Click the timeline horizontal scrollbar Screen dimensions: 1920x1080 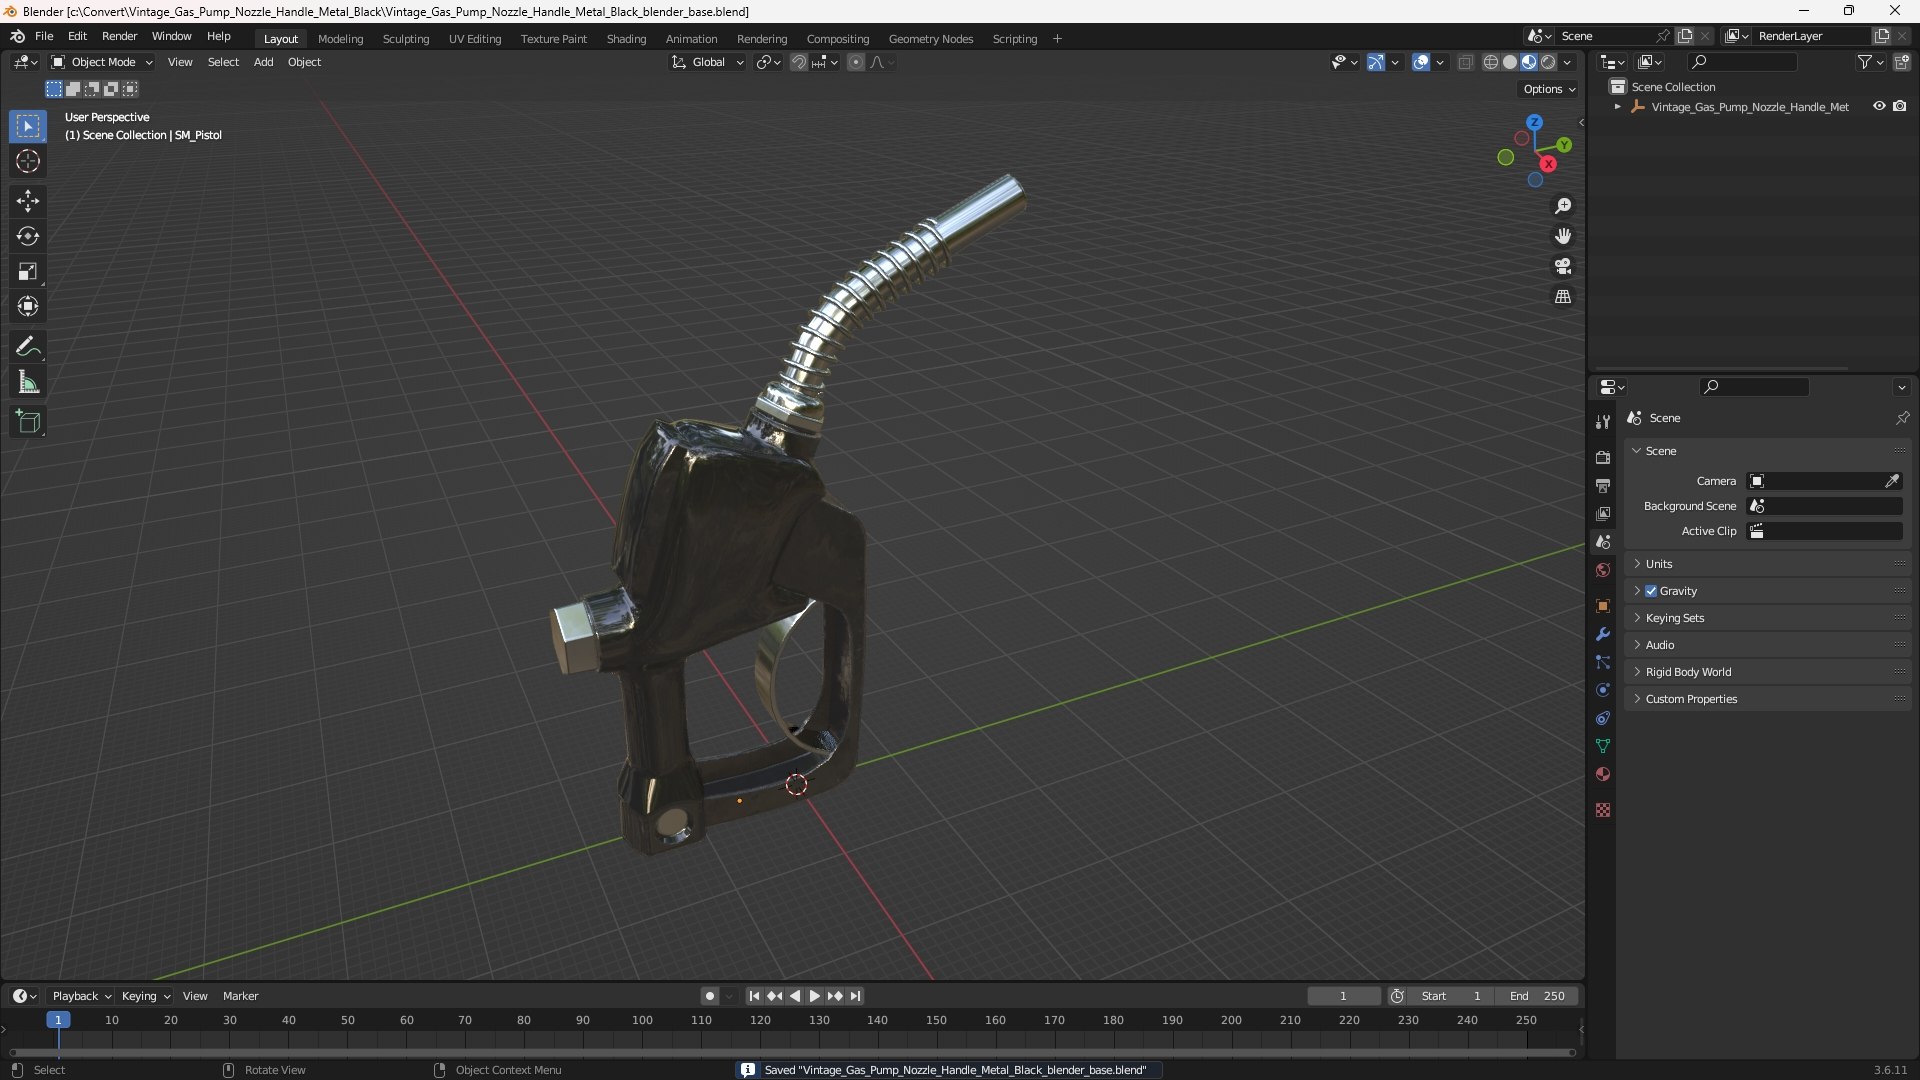click(x=792, y=1052)
